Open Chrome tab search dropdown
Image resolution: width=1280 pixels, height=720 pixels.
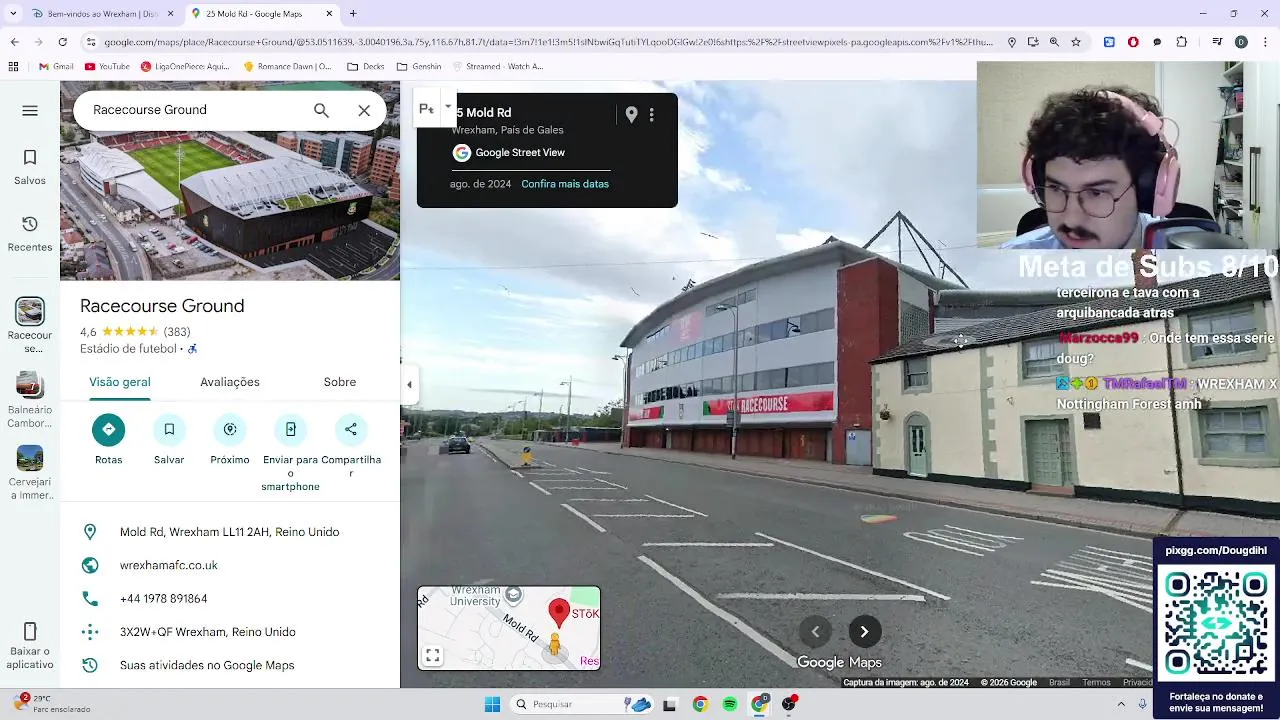pyautogui.click(x=11, y=14)
